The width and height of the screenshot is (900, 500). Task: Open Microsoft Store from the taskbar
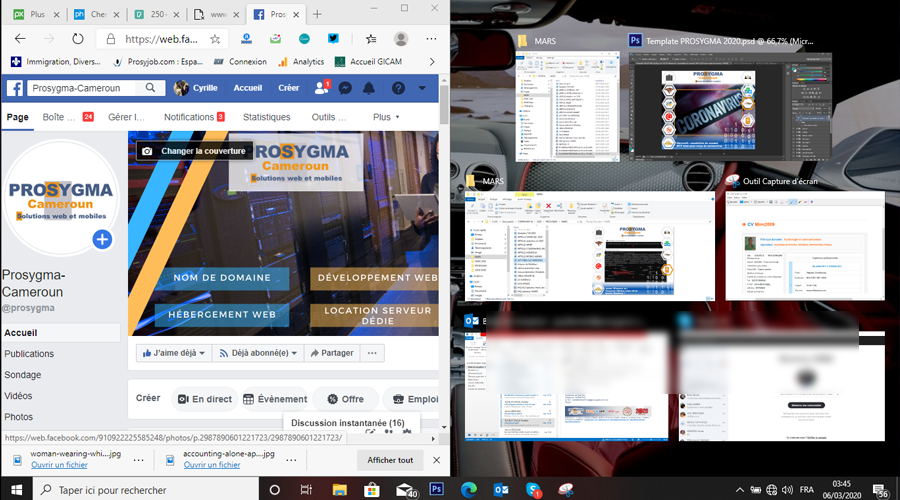click(x=371, y=490)
